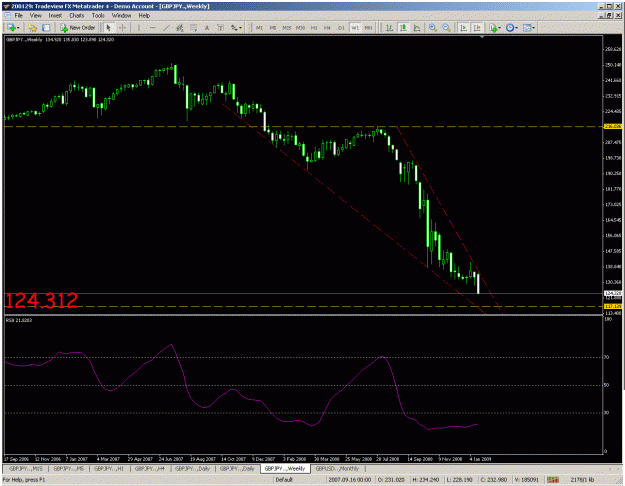The height and width of the screenshot is (486, 625).
Task: Switch to the GBPJPY M15 chart tab
Action: click(x=26, y=469)
